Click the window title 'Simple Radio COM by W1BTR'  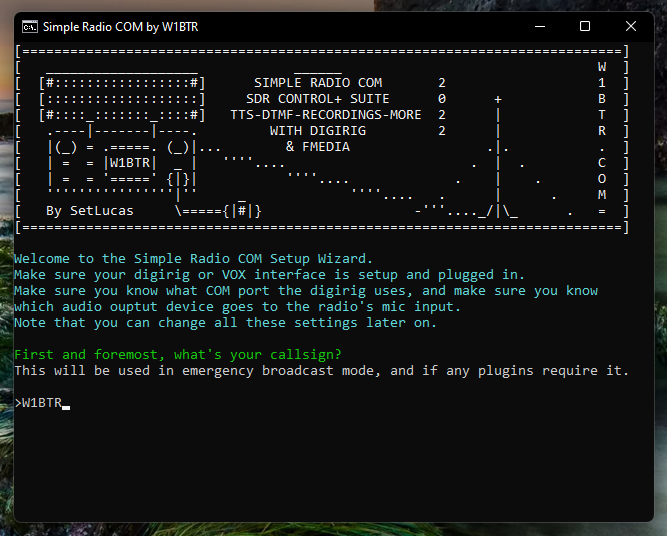point(120,27)
